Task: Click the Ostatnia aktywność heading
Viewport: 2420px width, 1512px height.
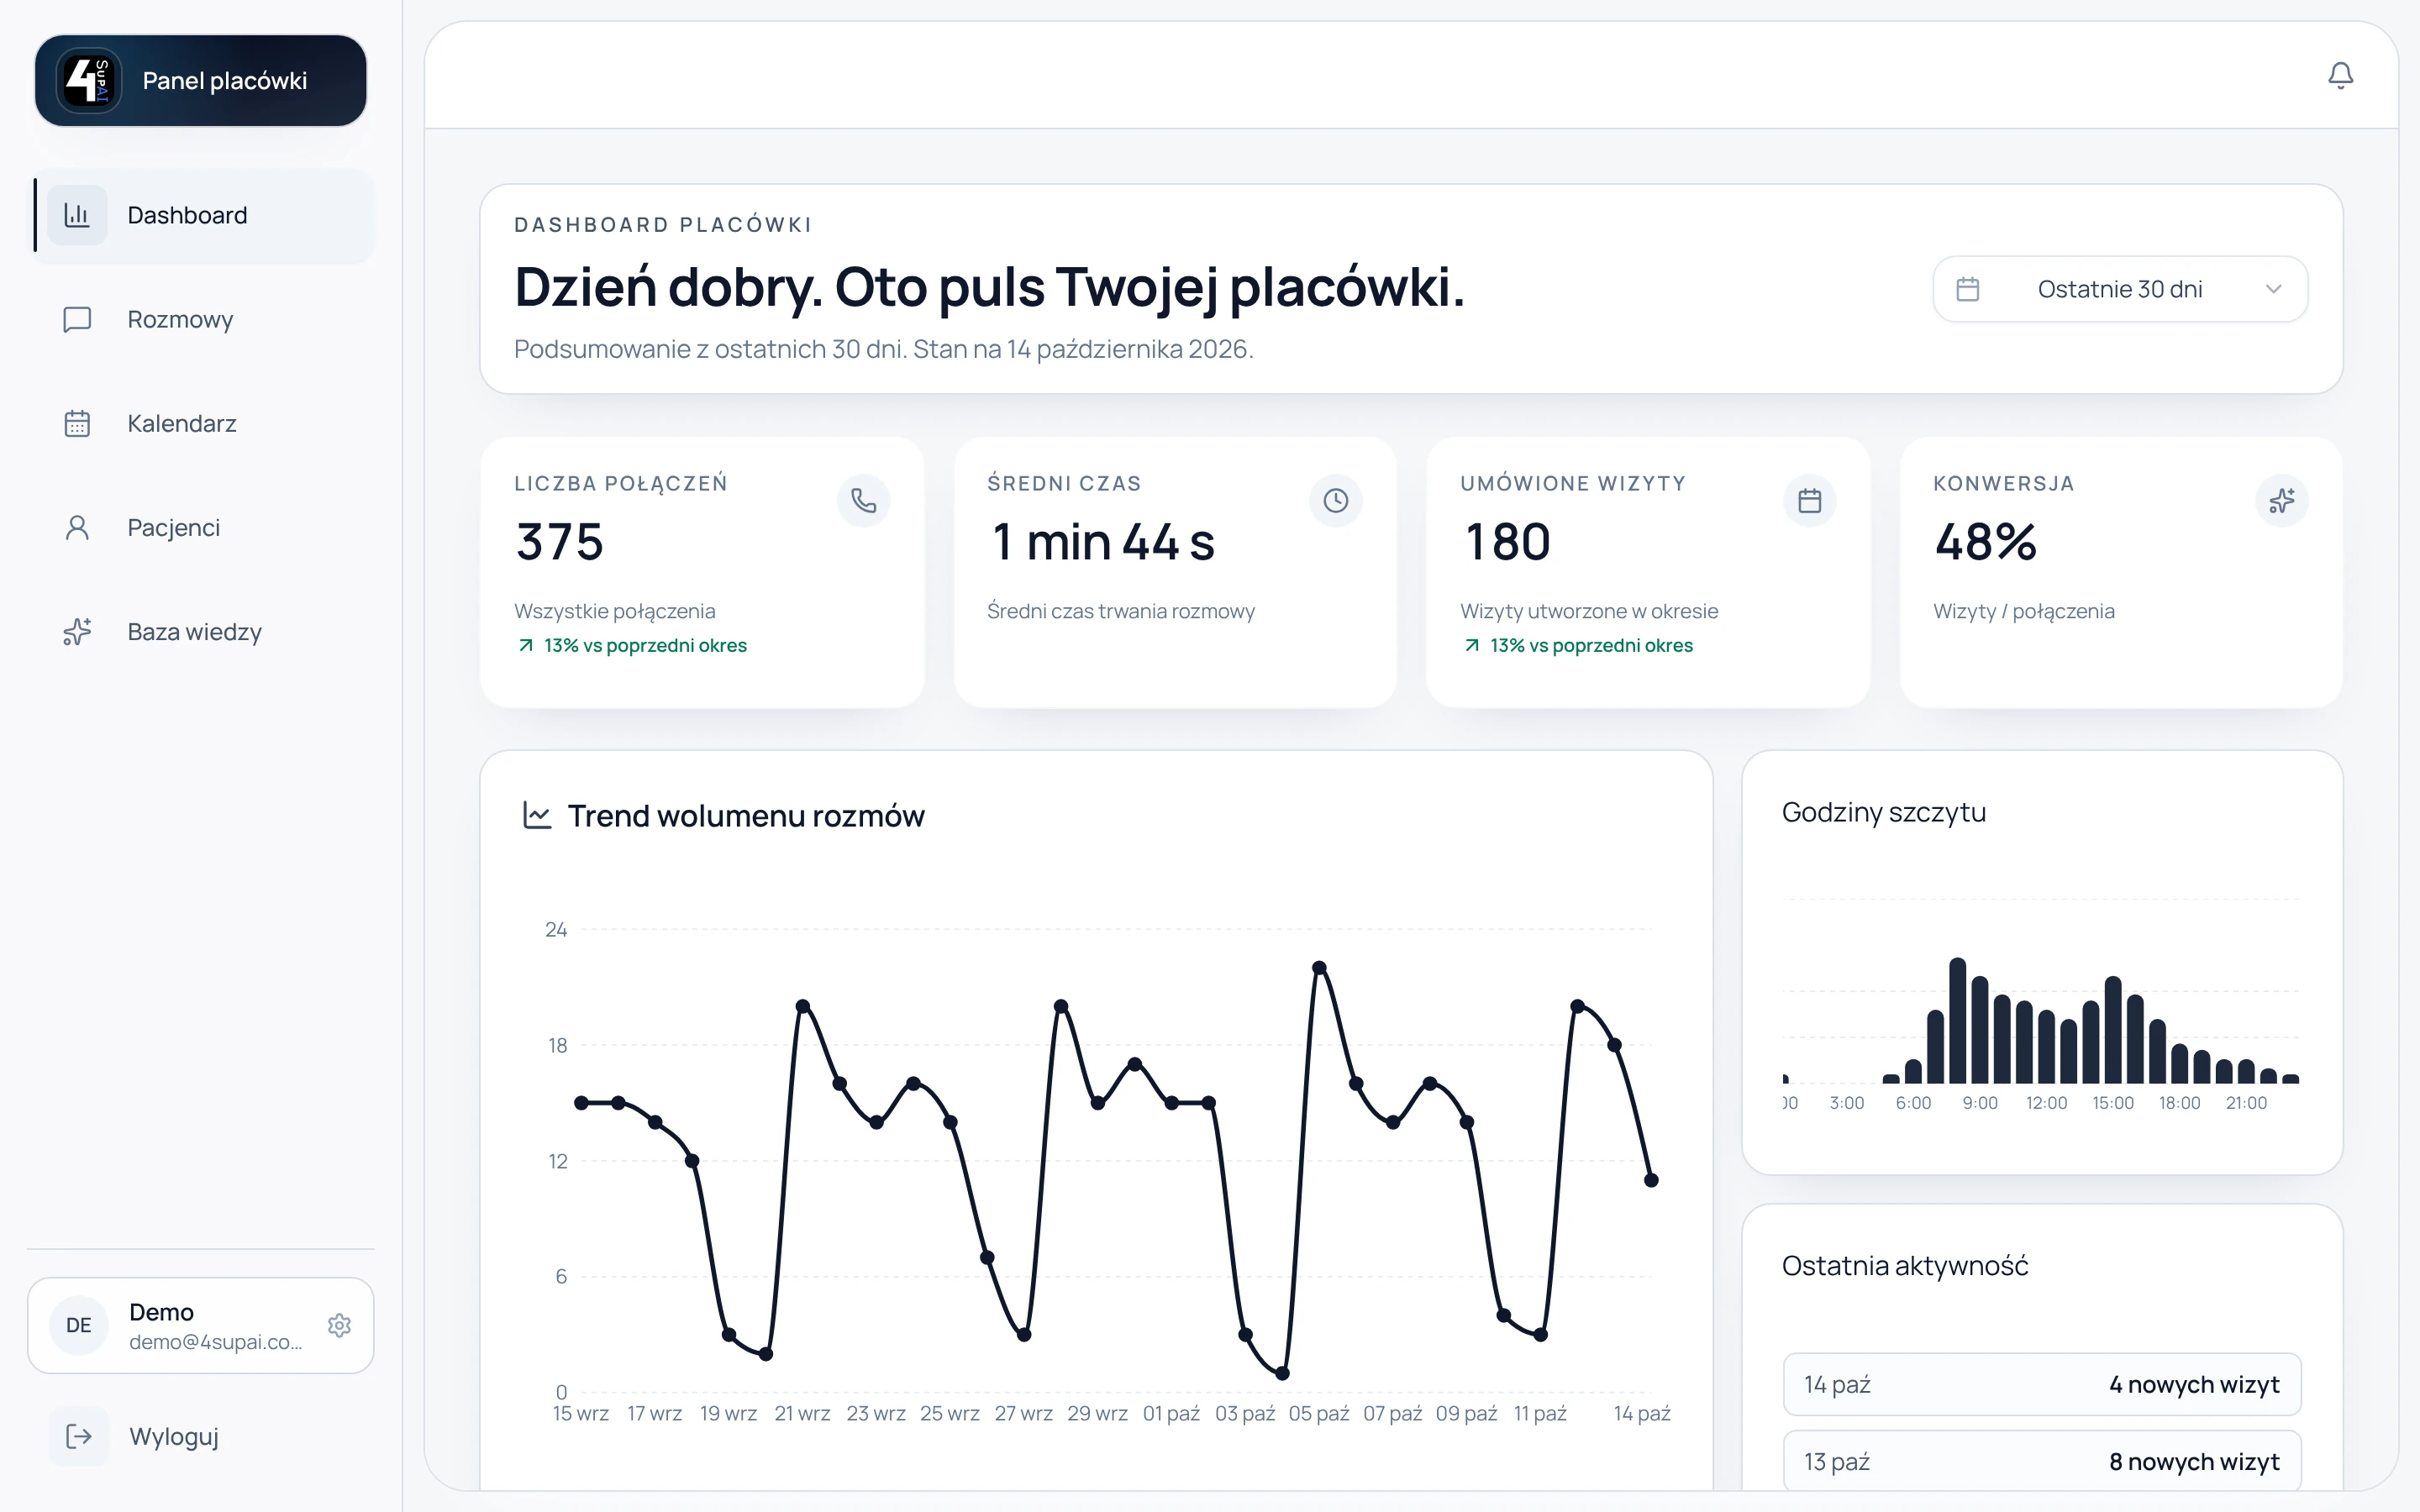Action: click(x=1905, y=1265)
